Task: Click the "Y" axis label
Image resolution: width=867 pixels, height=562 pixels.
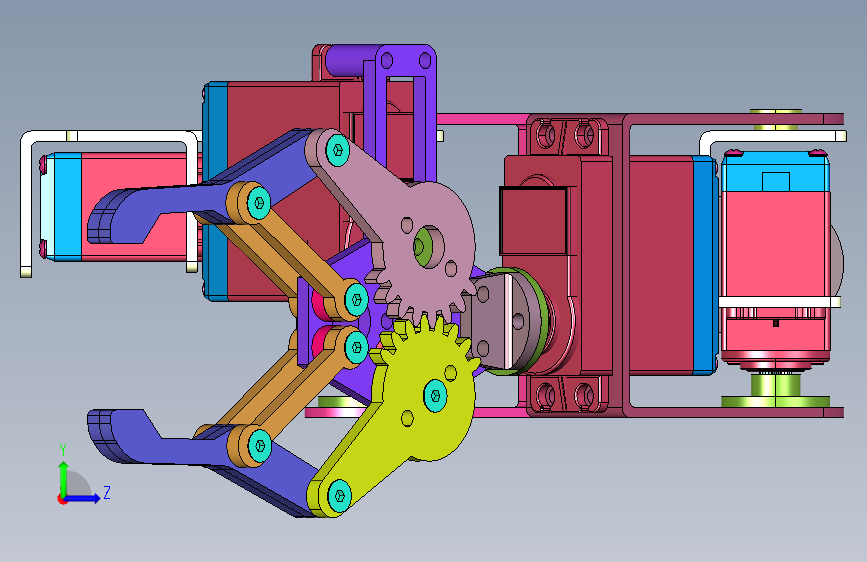Action: point(63,450)
